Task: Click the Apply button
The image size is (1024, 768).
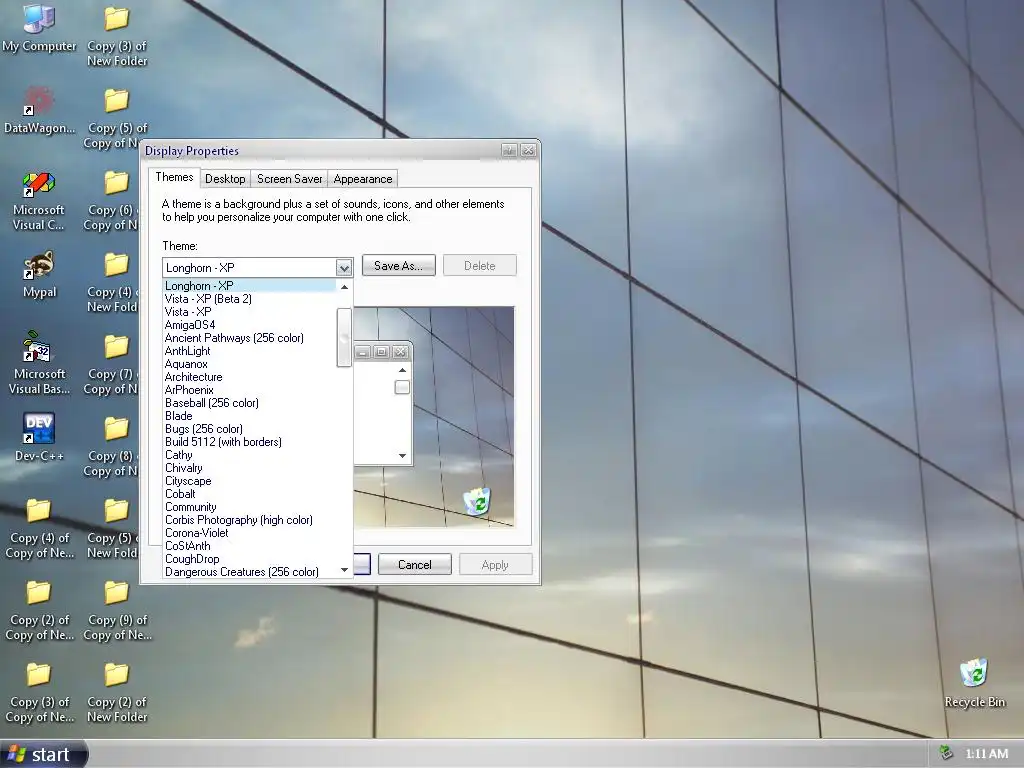Action: point(495,565)
